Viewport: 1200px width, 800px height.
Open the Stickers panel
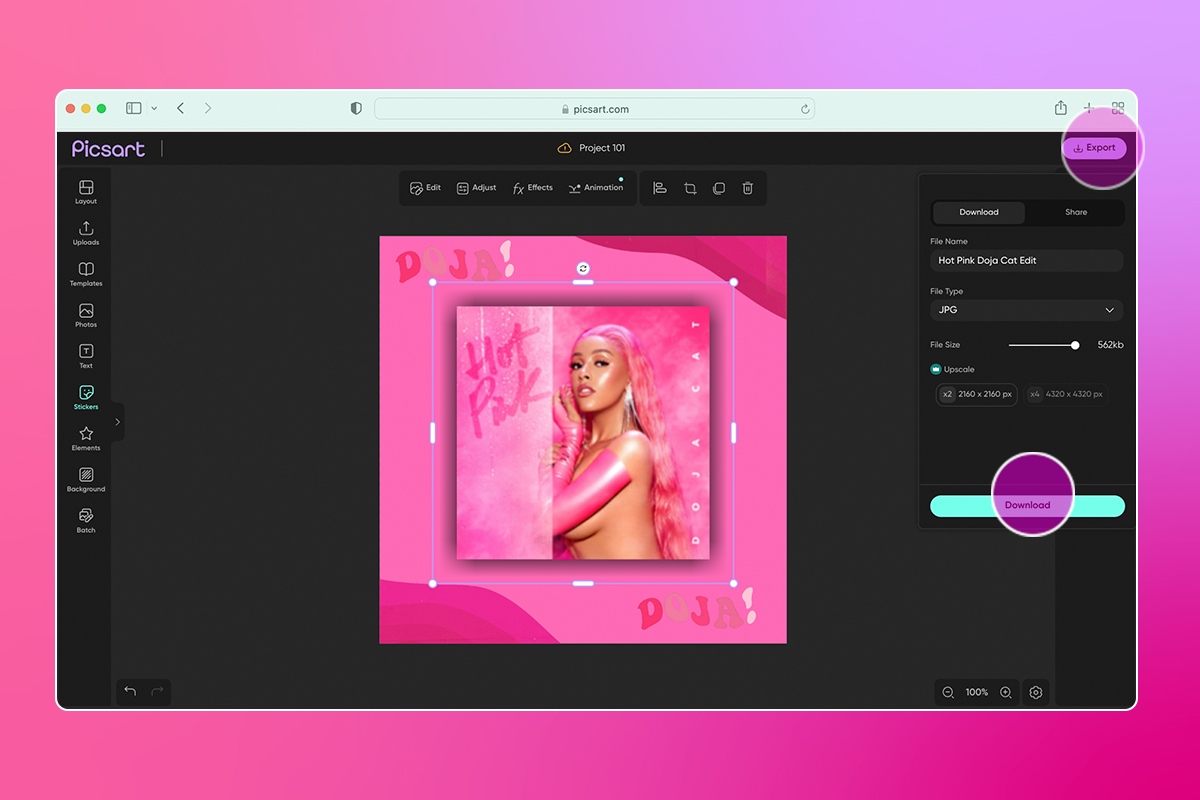pyautogui.click(x=85, y=396)
